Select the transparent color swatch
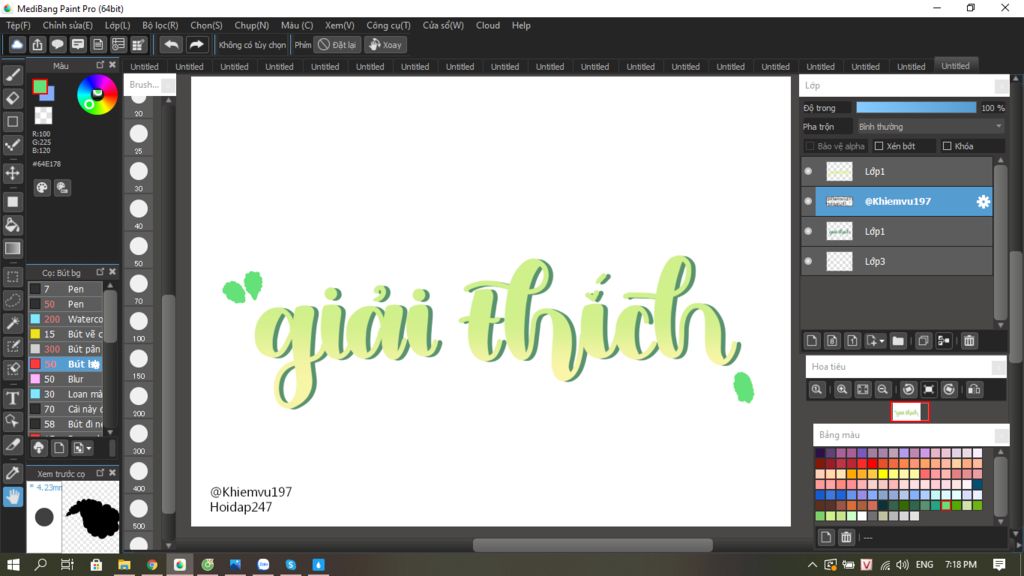 [x=43, y=116]
